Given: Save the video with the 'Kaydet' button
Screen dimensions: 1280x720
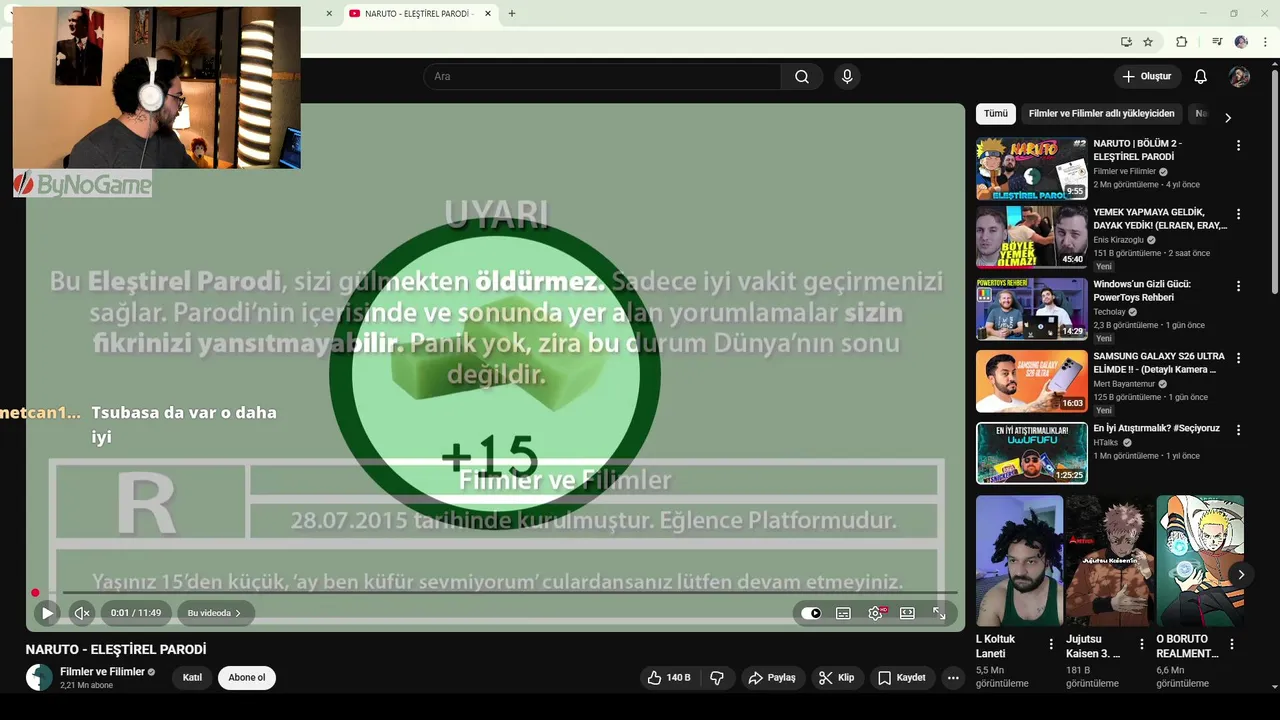Looking at the screenshot, I should click(902, 677).
